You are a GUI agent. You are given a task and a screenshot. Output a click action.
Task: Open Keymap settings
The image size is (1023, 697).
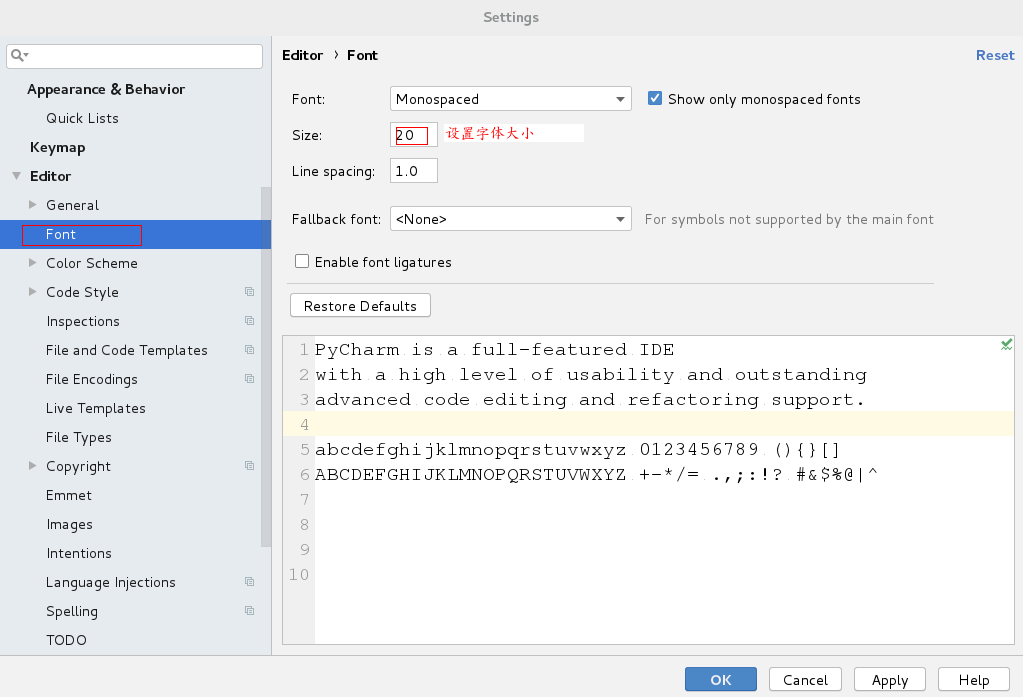point(57,147)
